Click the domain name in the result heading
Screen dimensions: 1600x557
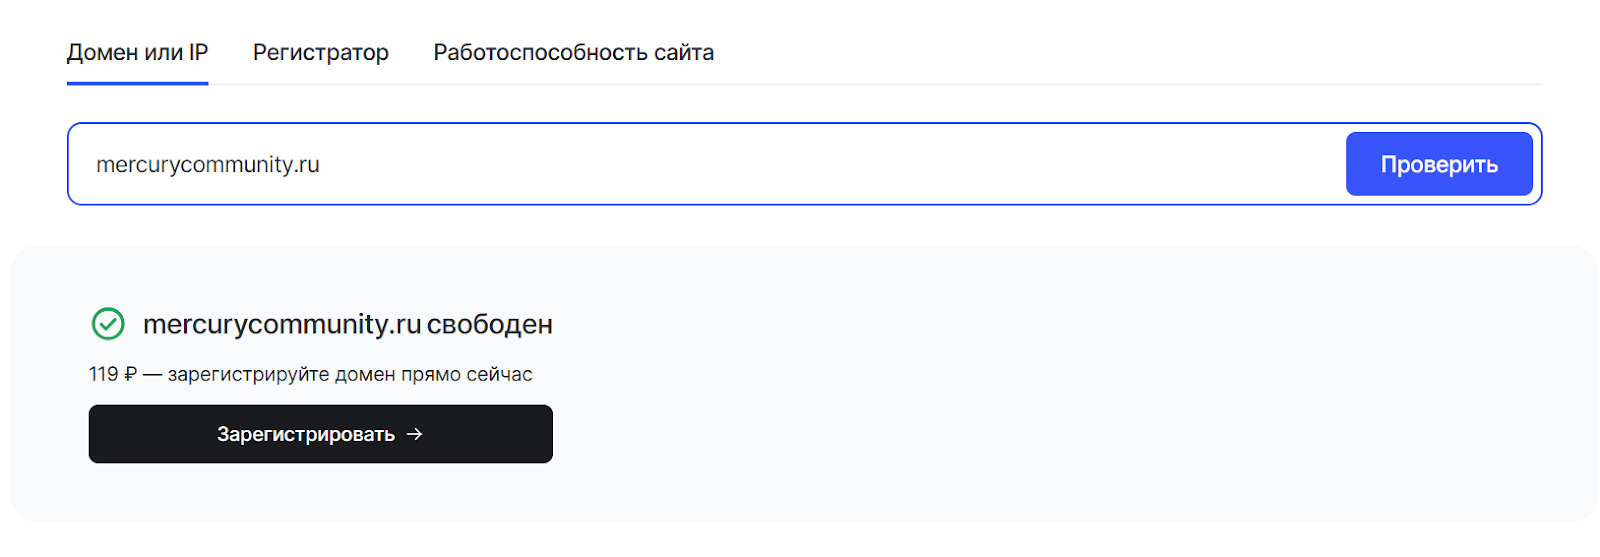[x=281, y=324]
